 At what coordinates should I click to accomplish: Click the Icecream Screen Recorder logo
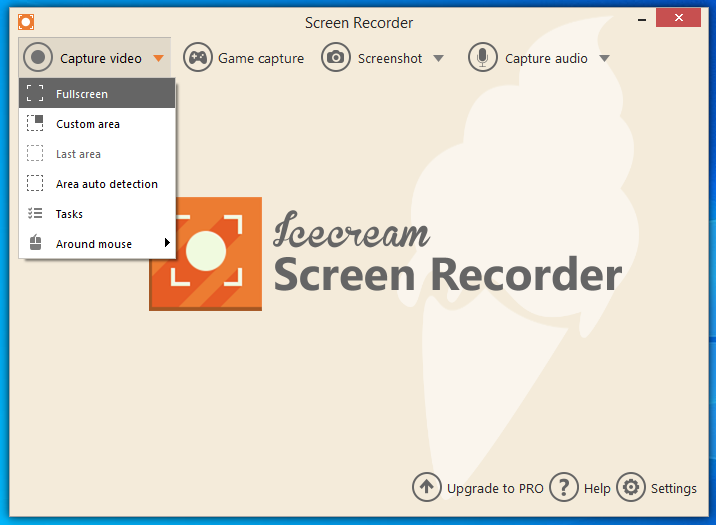click(205, 253)
